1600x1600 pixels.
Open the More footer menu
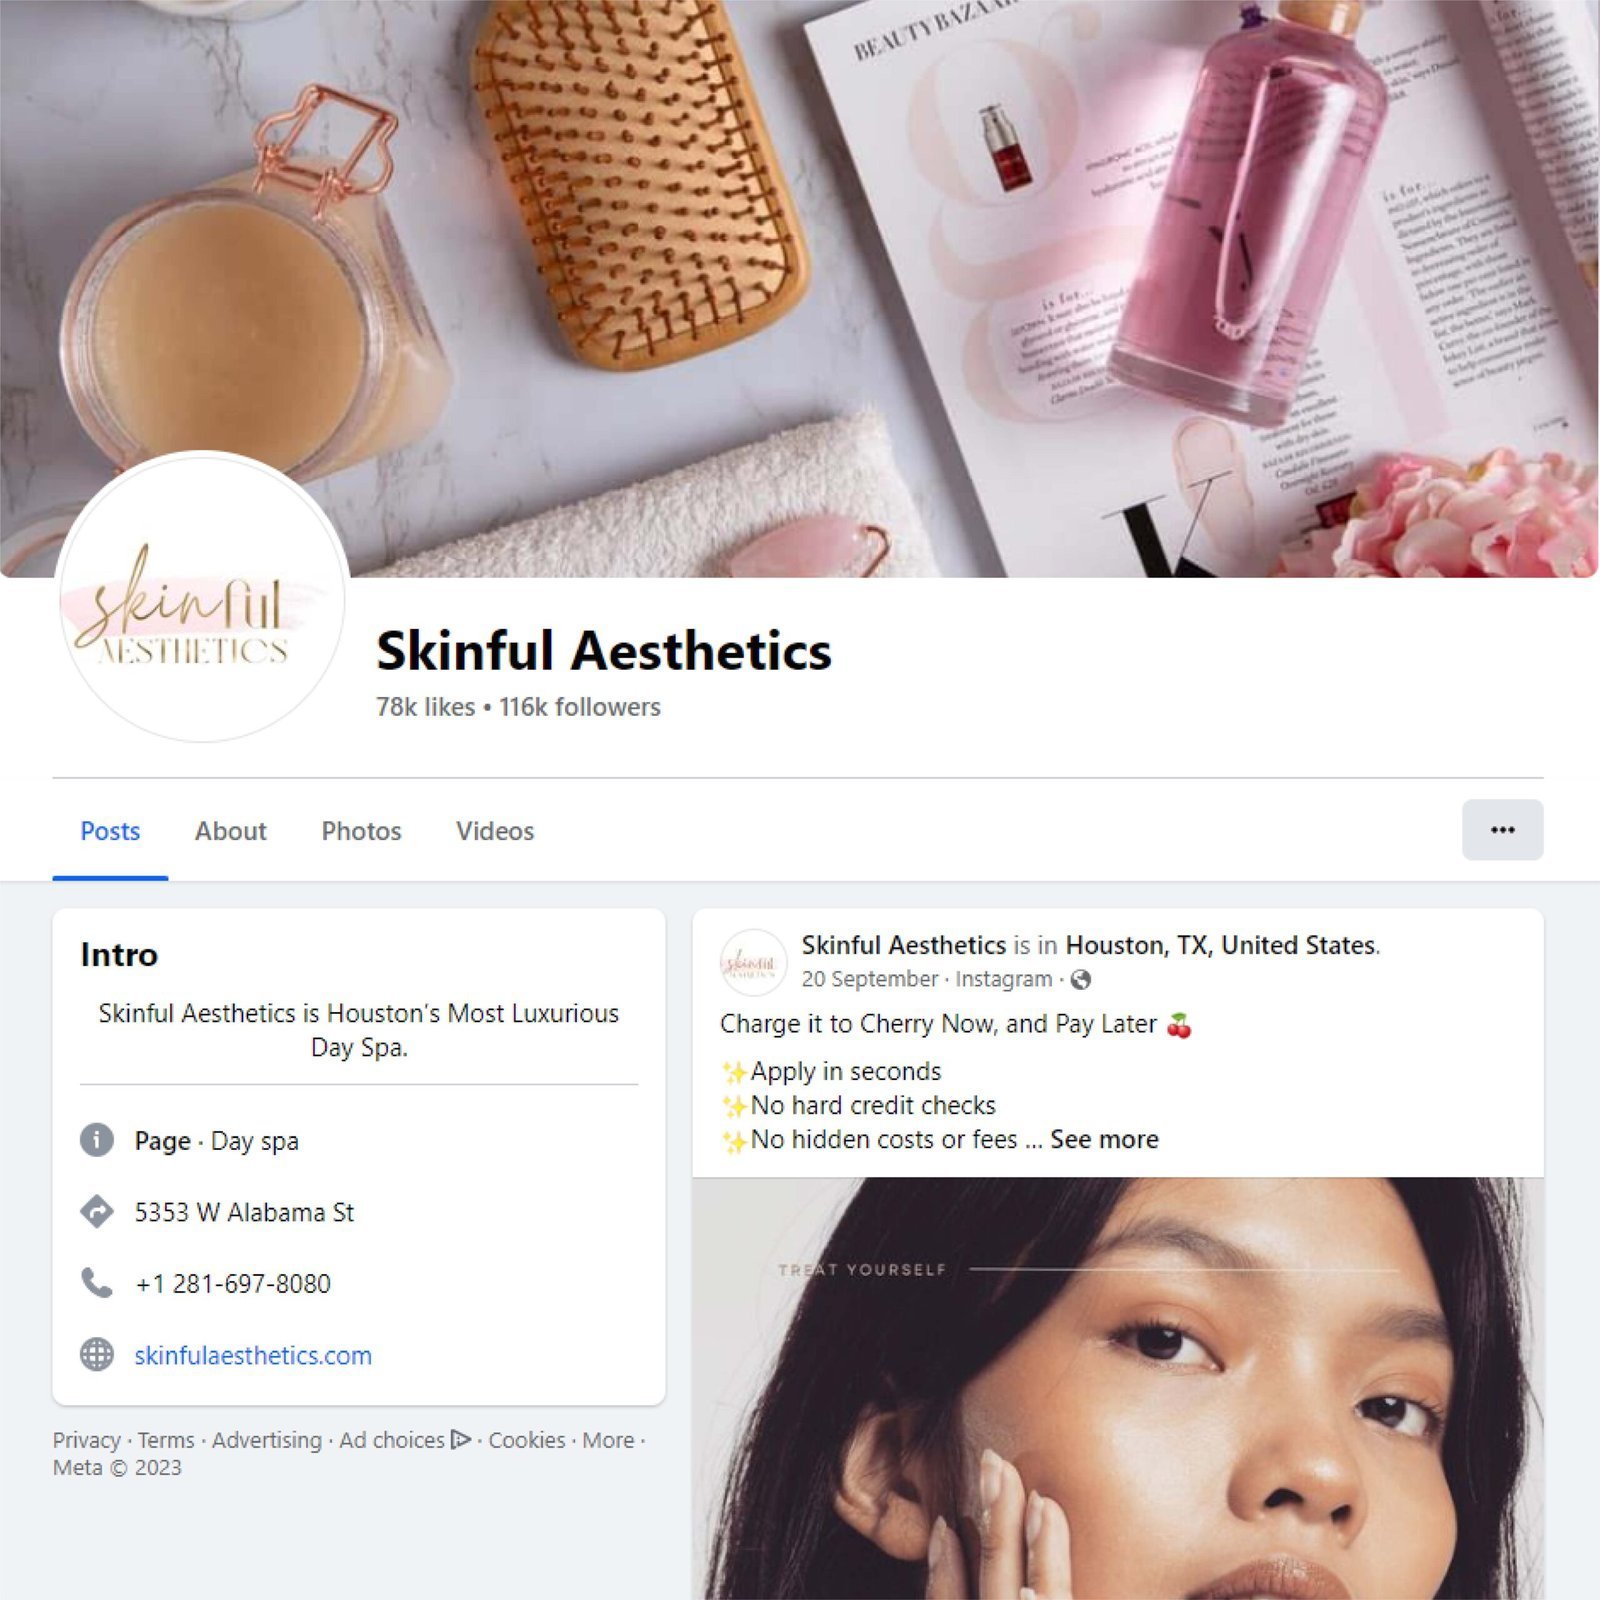(608, 1440)
